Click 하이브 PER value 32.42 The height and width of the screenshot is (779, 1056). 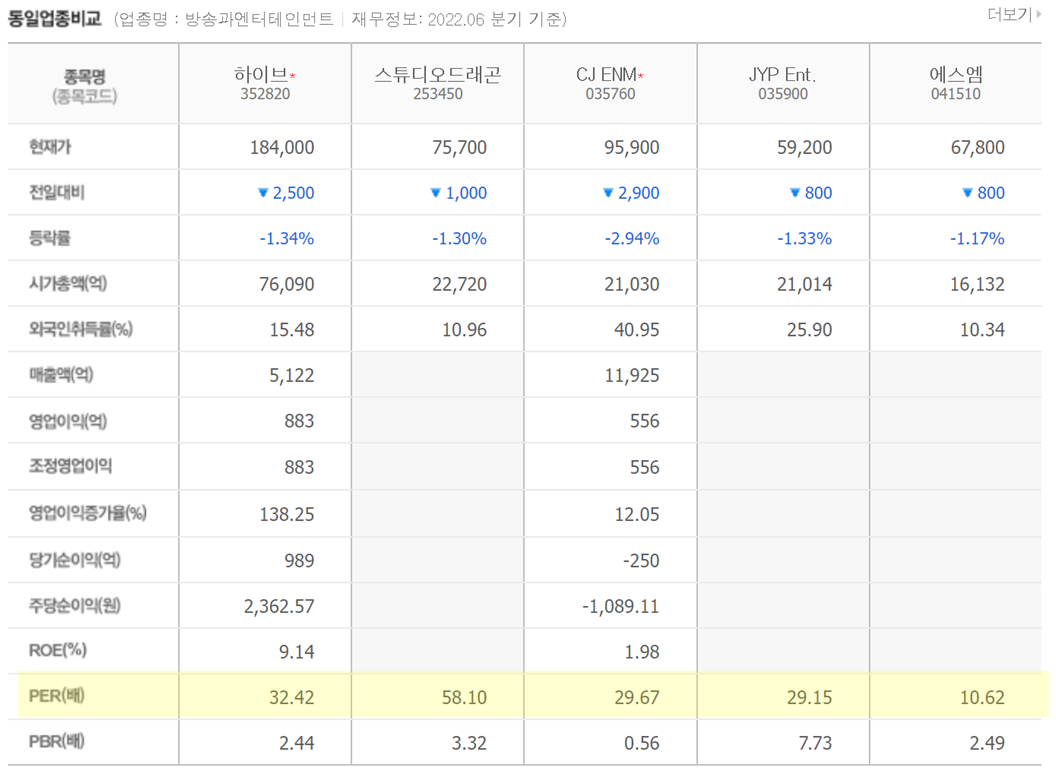(292, 698)
